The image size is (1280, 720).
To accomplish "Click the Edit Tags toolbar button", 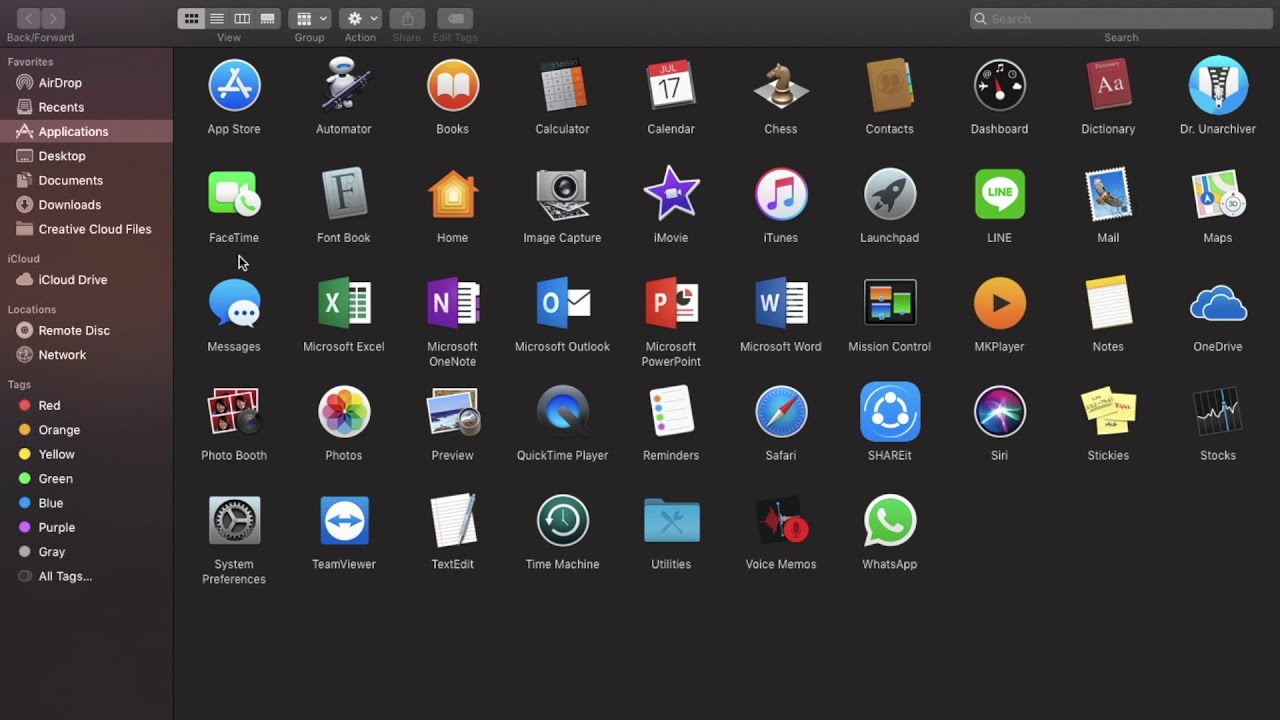I will 455,18.
